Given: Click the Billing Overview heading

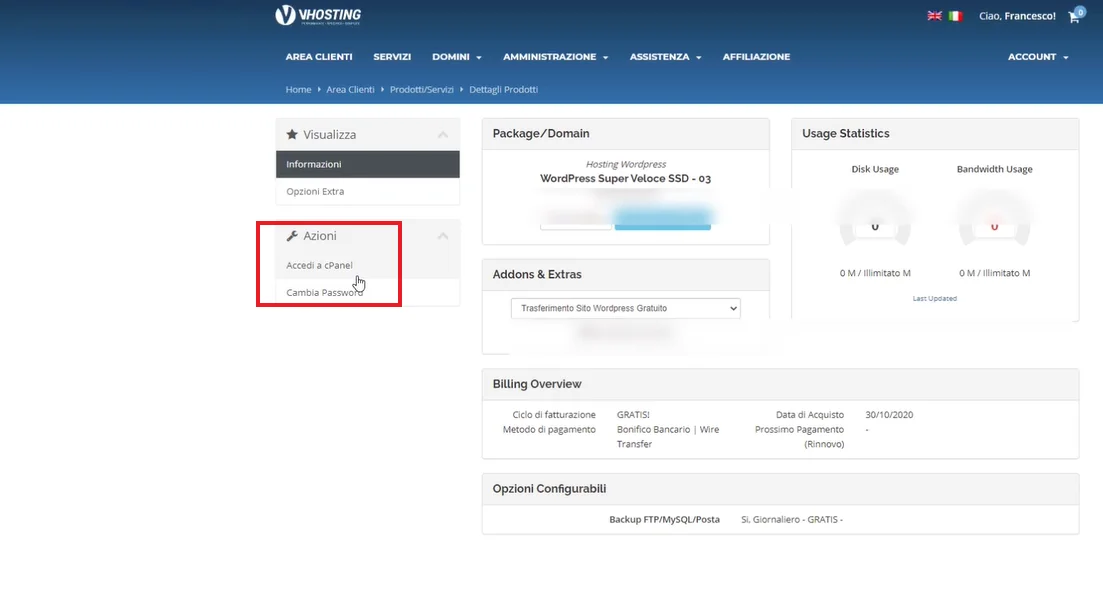Looking at the screenshot, I should click(x=537, y=384).
